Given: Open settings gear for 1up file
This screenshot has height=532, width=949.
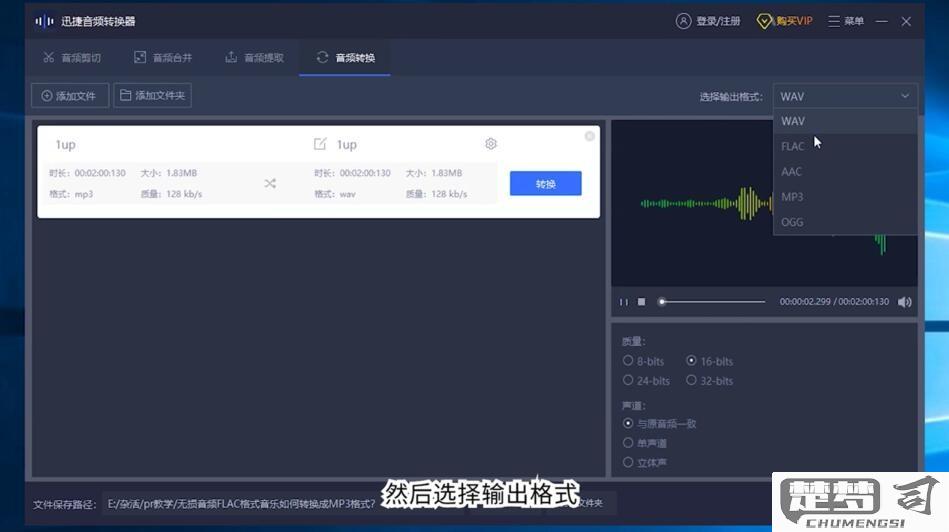Looking at the screenshot, I should point(491,144).
